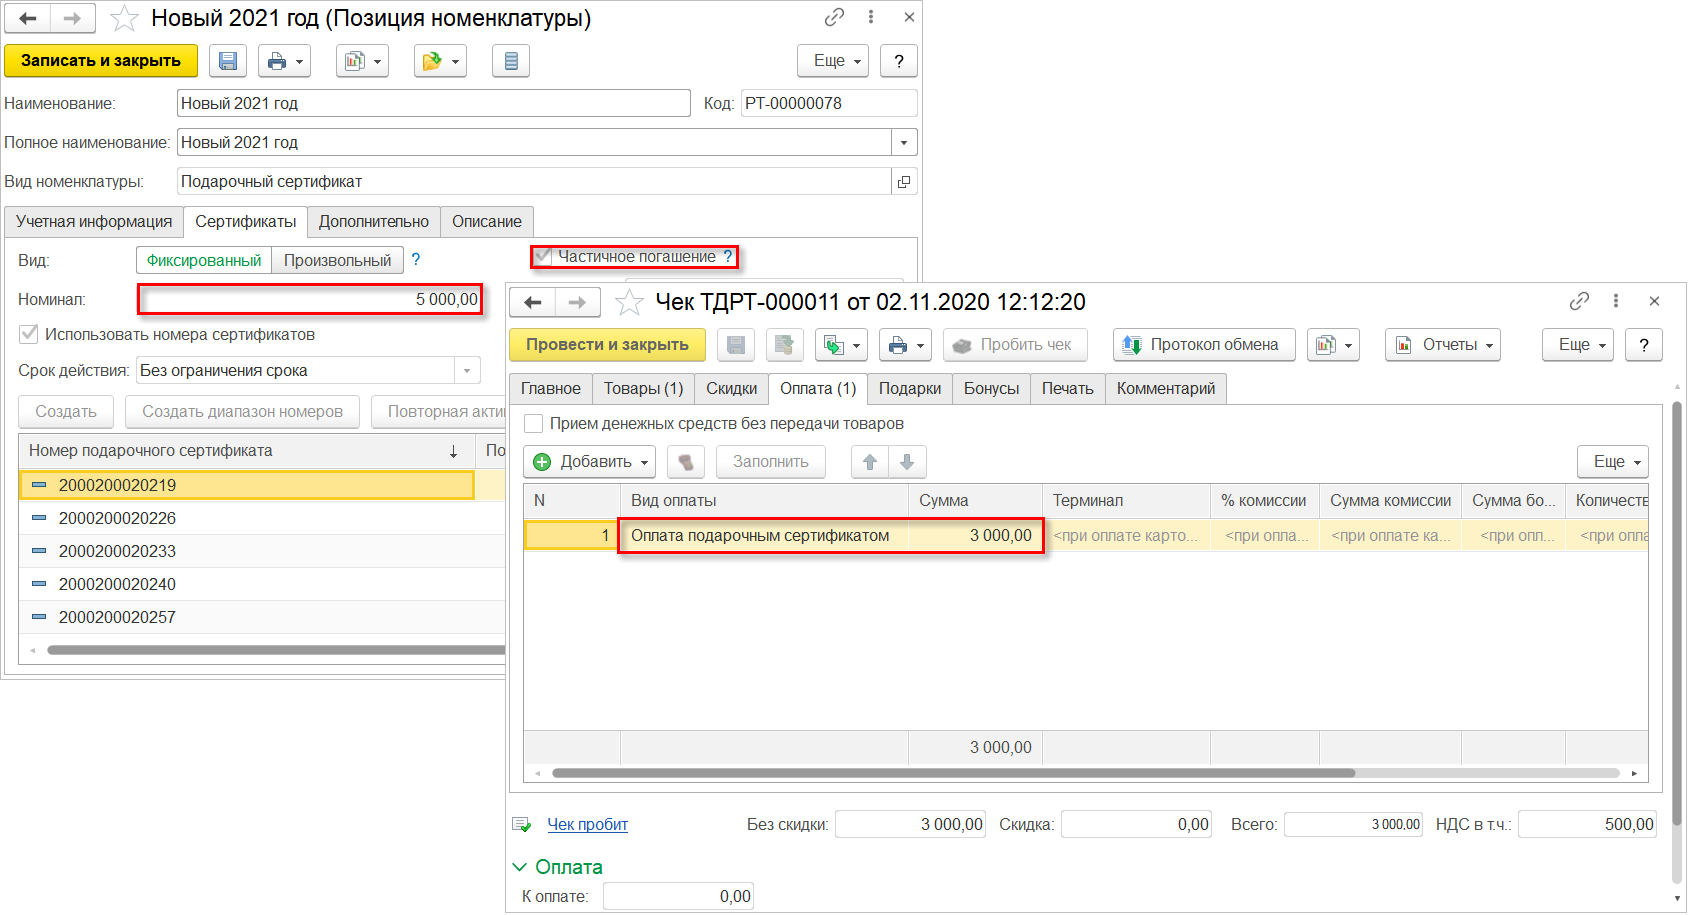Open Еще menu above payment table
Viewport: 1688px width, 915px height.
(1613, 462)
